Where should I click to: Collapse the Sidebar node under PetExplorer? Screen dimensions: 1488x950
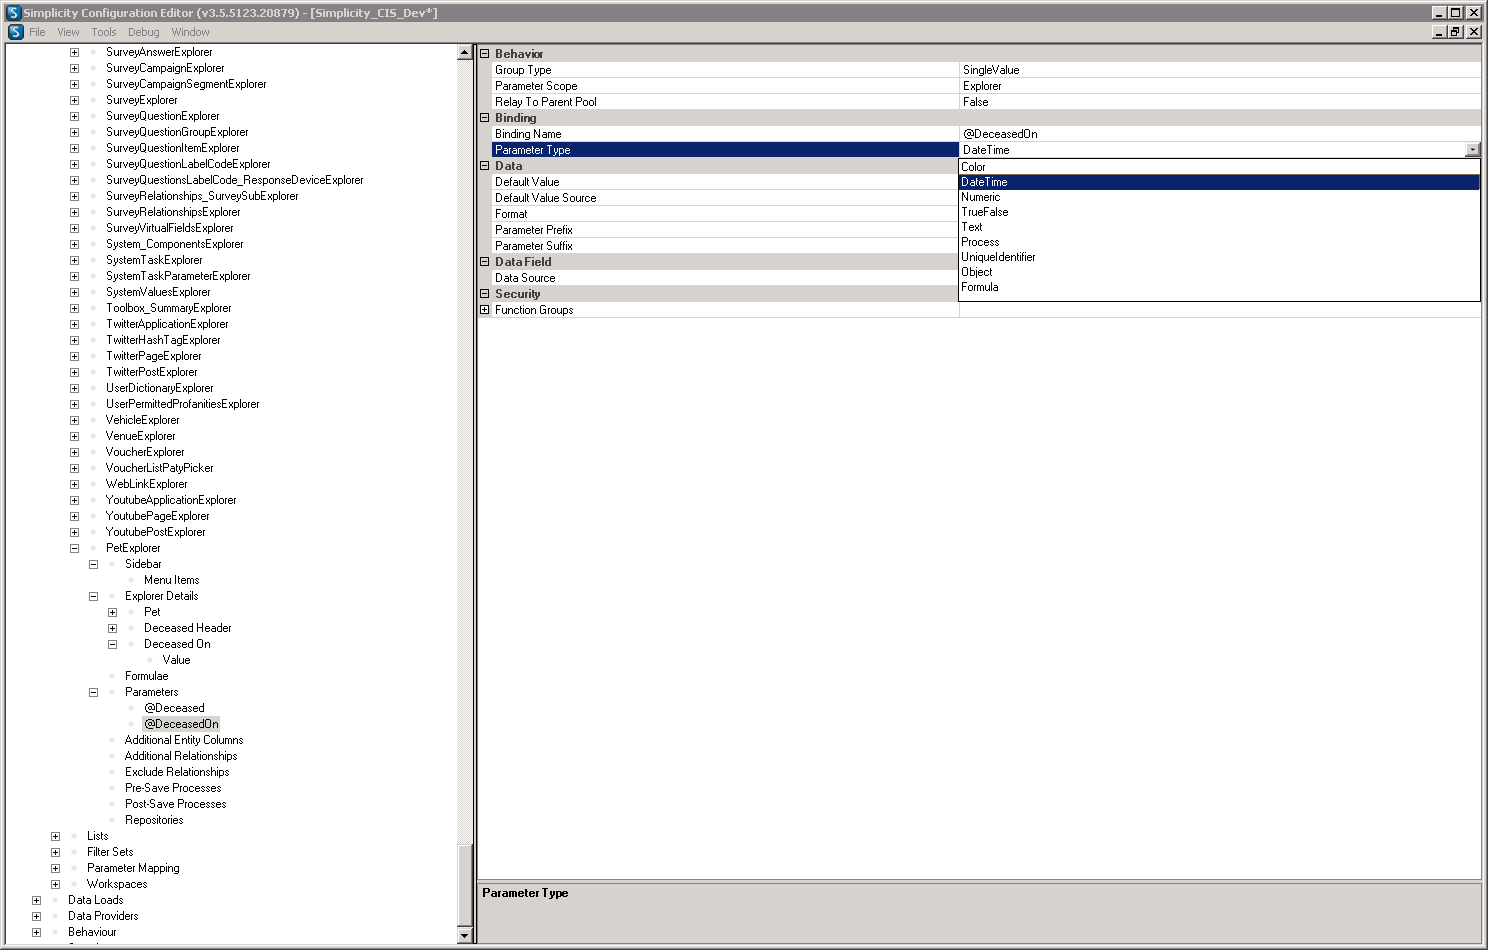(x=93, y=564)
